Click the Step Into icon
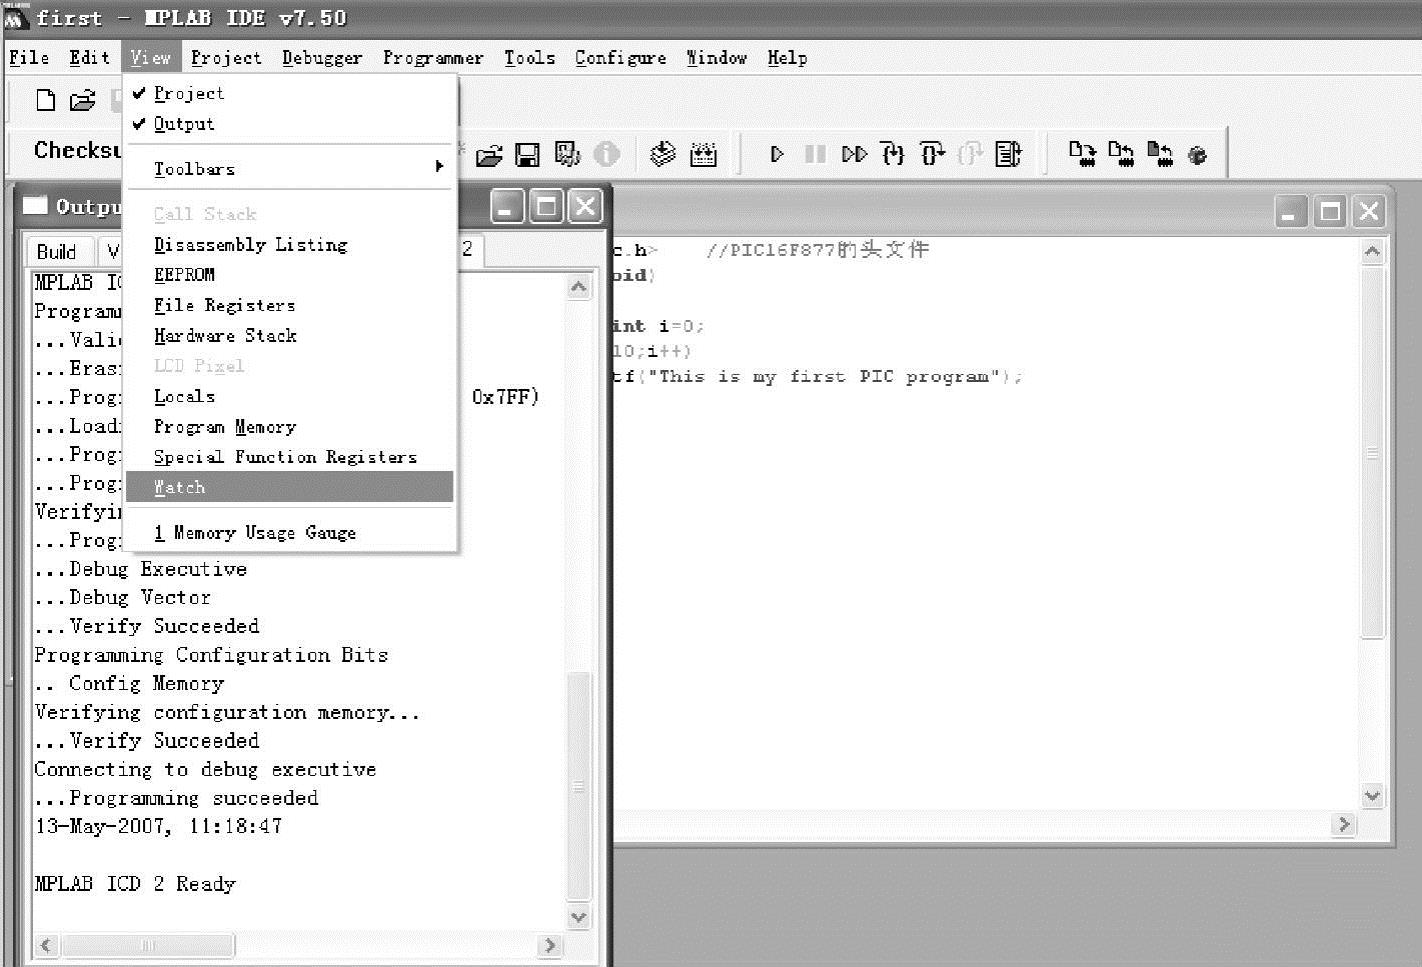 [893, 154]
